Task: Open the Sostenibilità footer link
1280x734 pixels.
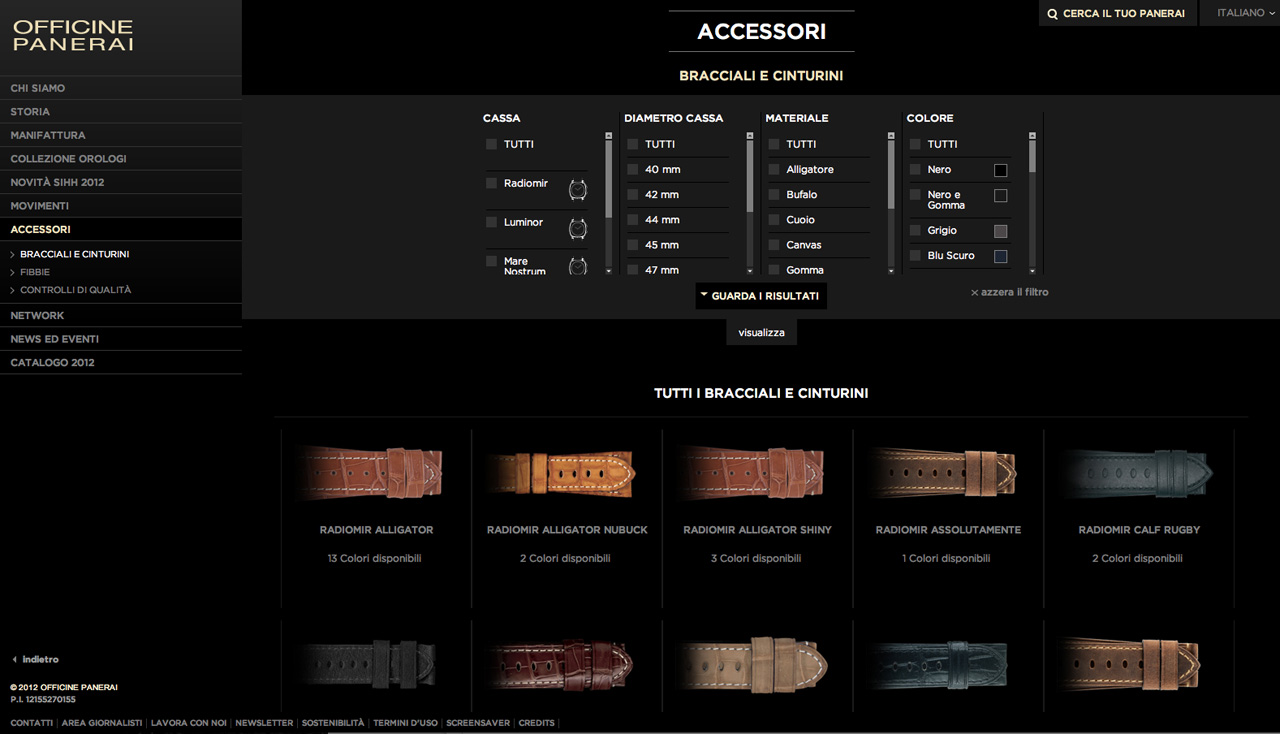Action: [x=333, y=723]
